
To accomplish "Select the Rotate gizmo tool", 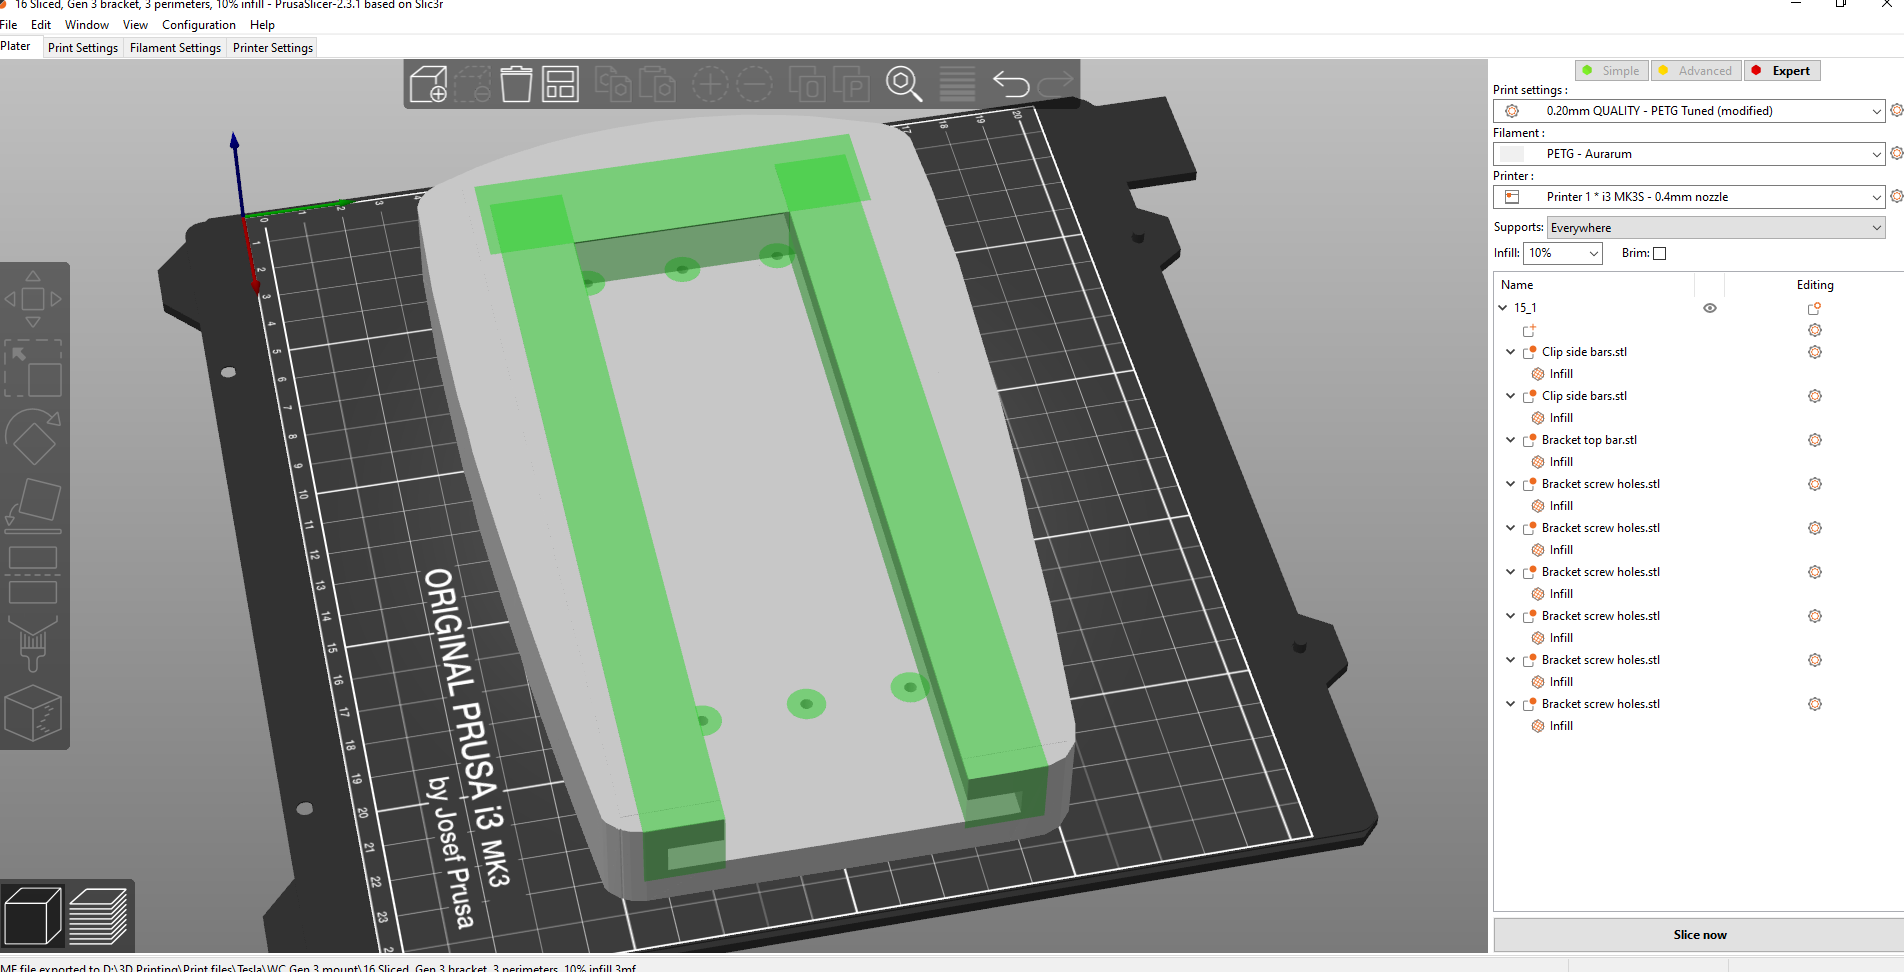I will tap(33, 436).
